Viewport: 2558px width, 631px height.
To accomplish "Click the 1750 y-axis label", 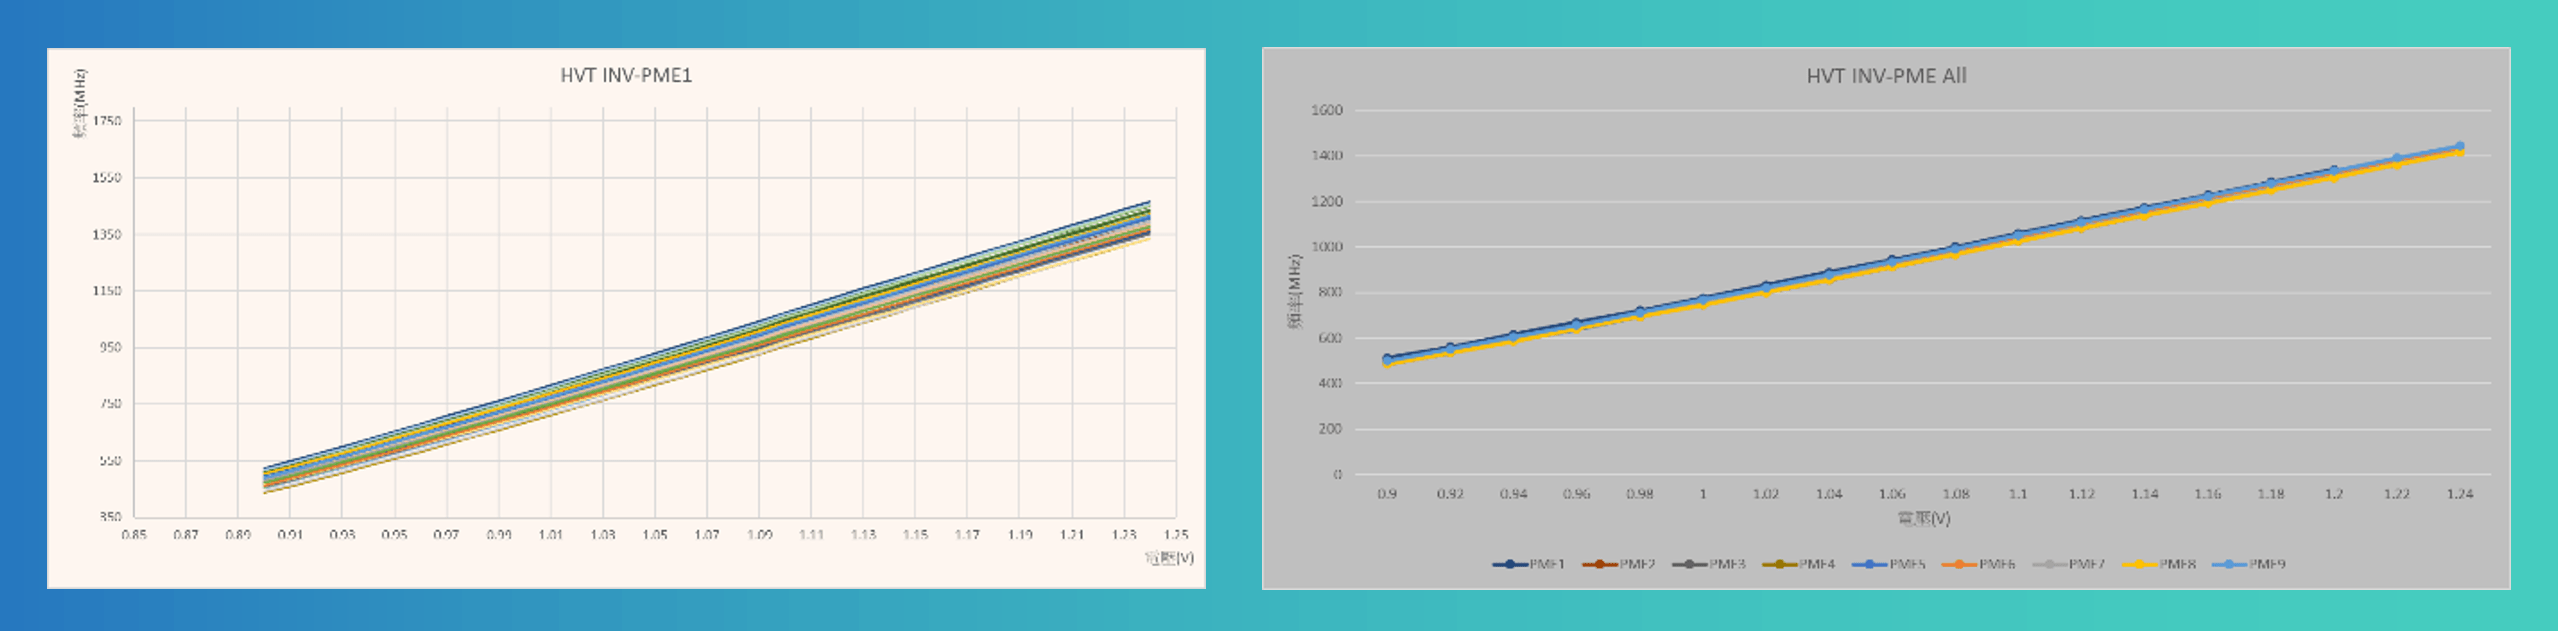I will pos(107,121).
